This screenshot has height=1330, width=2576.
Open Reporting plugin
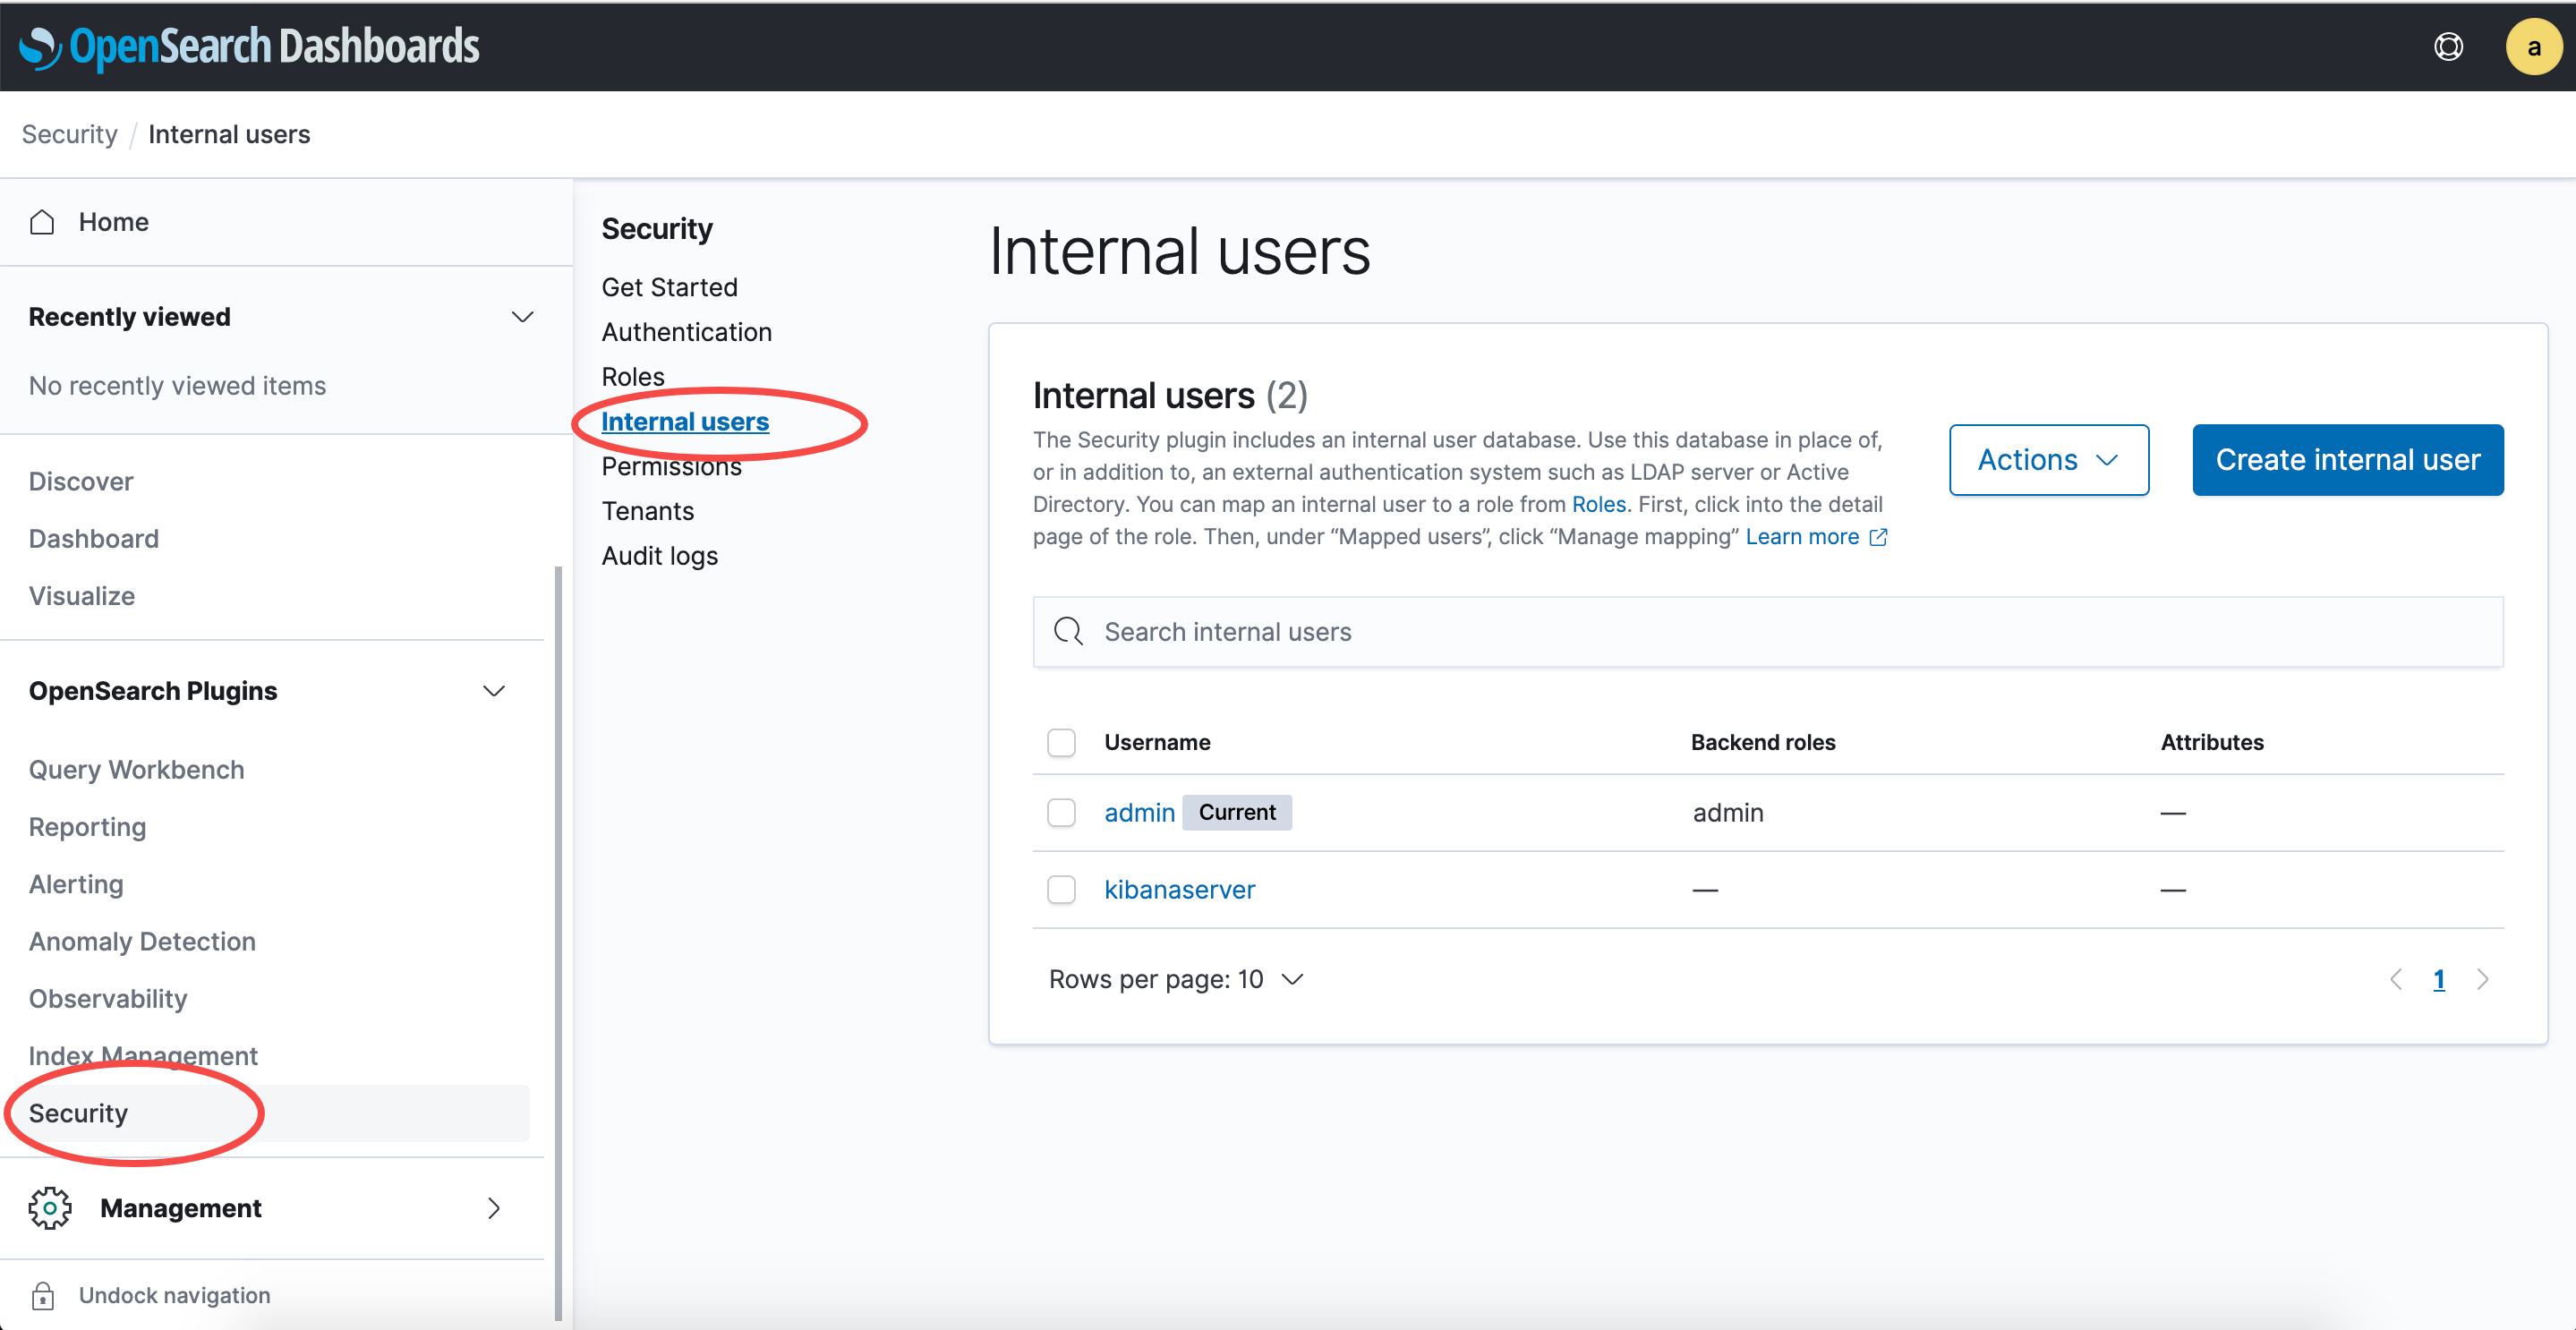click(x=87, y=827)
